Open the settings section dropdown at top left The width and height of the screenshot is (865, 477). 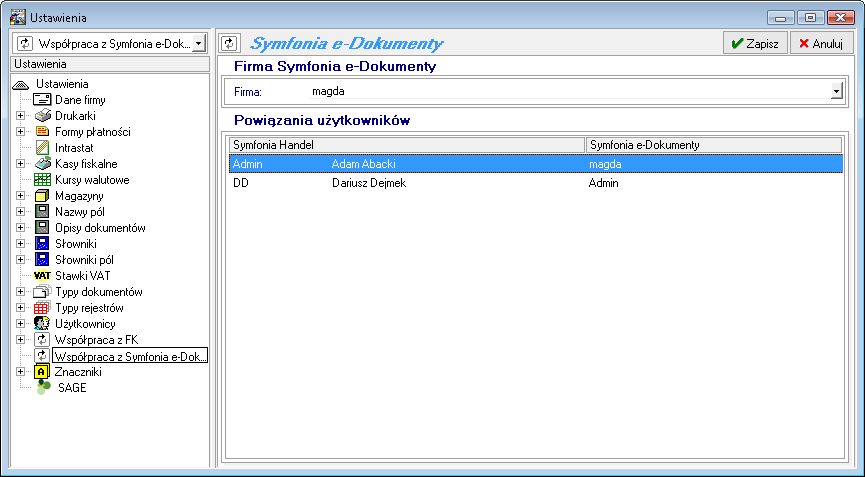tap(199, 44)
